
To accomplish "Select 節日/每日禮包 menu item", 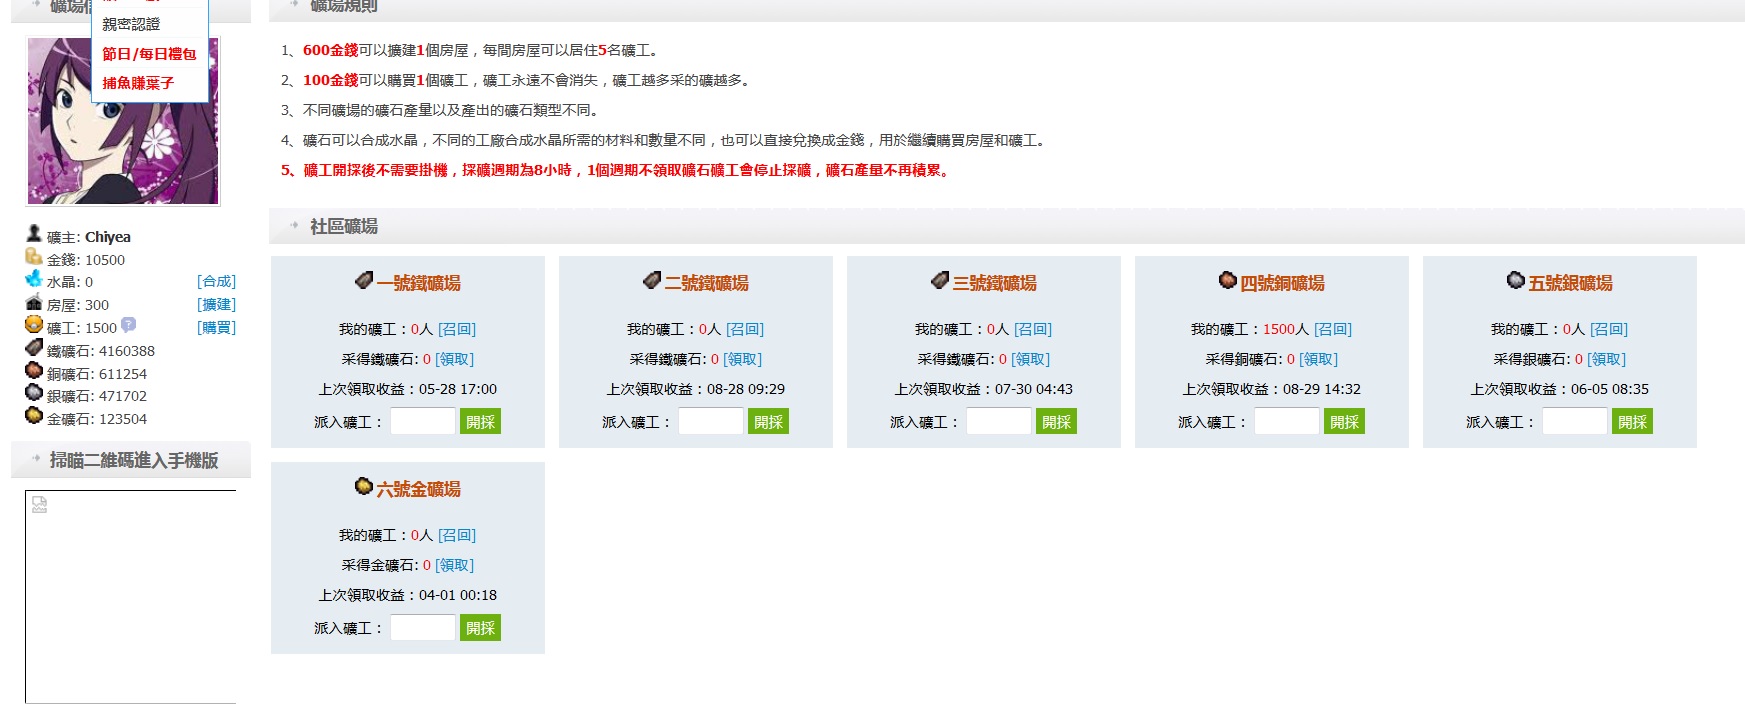I will [149, 54].
